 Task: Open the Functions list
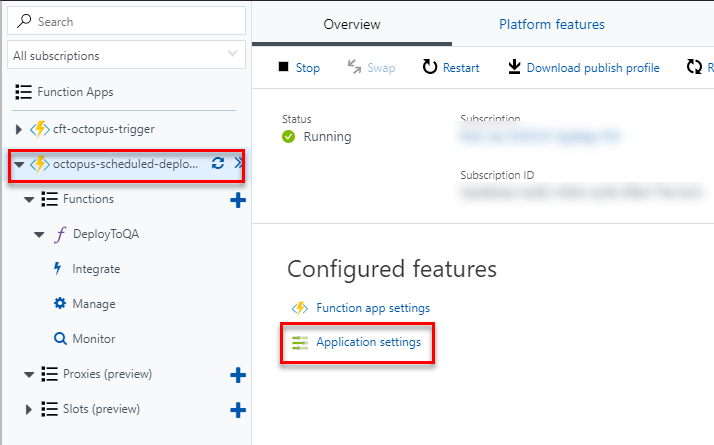tap(88, 199)
